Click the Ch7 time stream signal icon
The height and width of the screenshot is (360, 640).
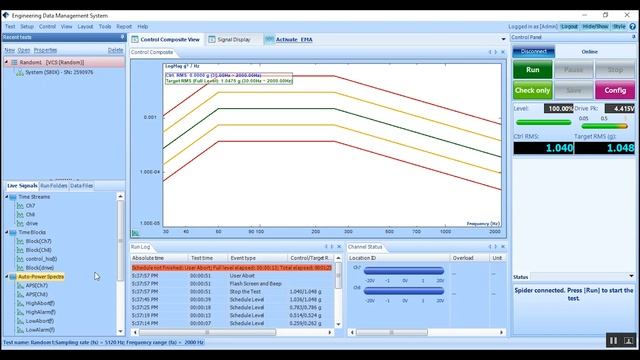tap(20, 206)
